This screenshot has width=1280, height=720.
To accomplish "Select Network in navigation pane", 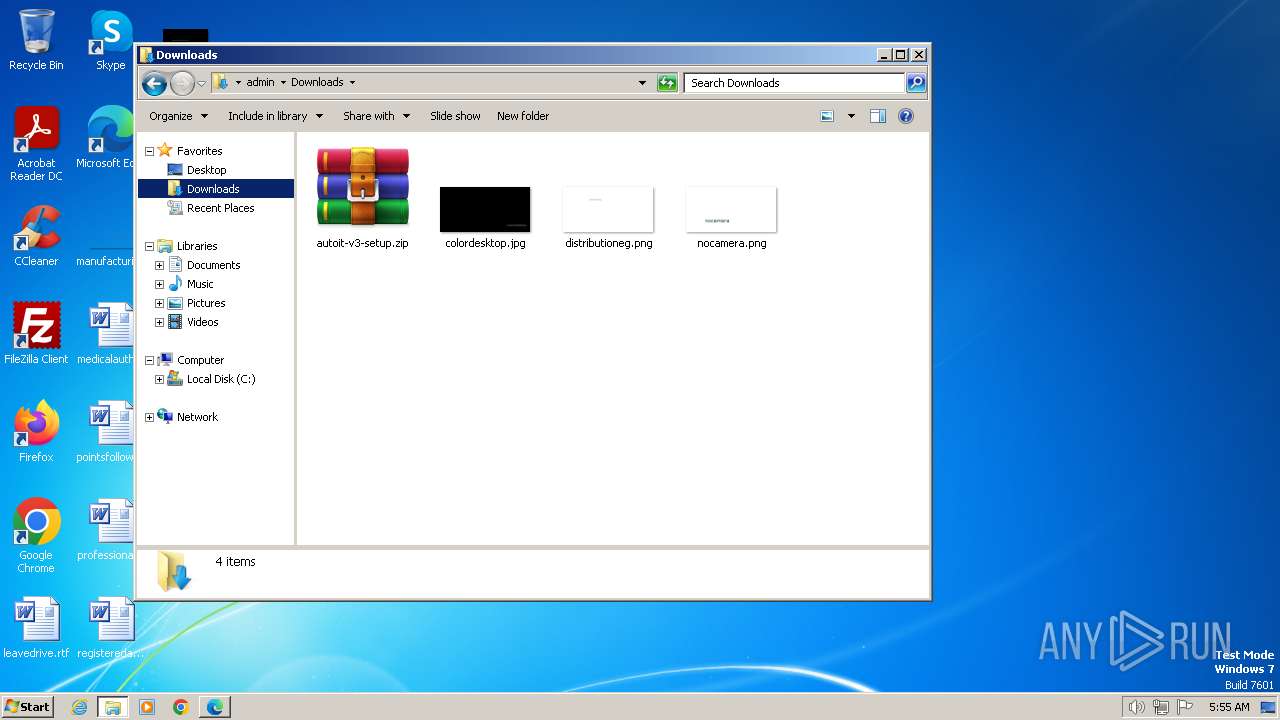I will click(x=197, y=417).
